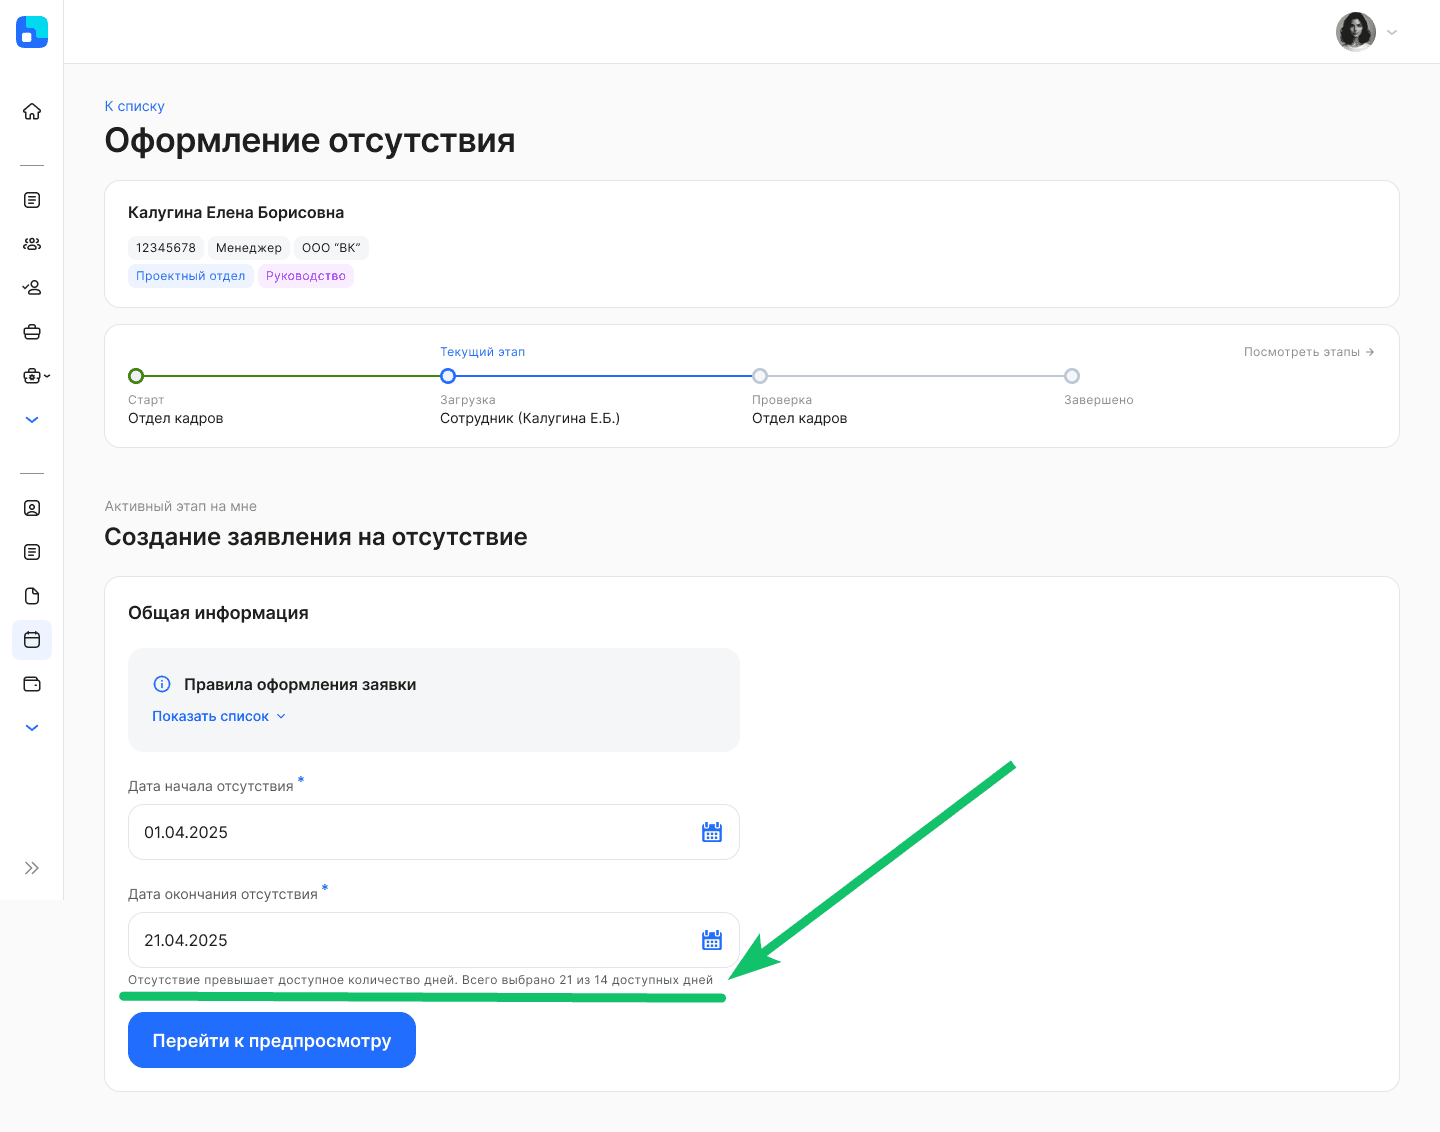Click the warning text 'Отсутствие превышает доступное количество дней'
1440x1132 pixels.
[x=293, y=980]
